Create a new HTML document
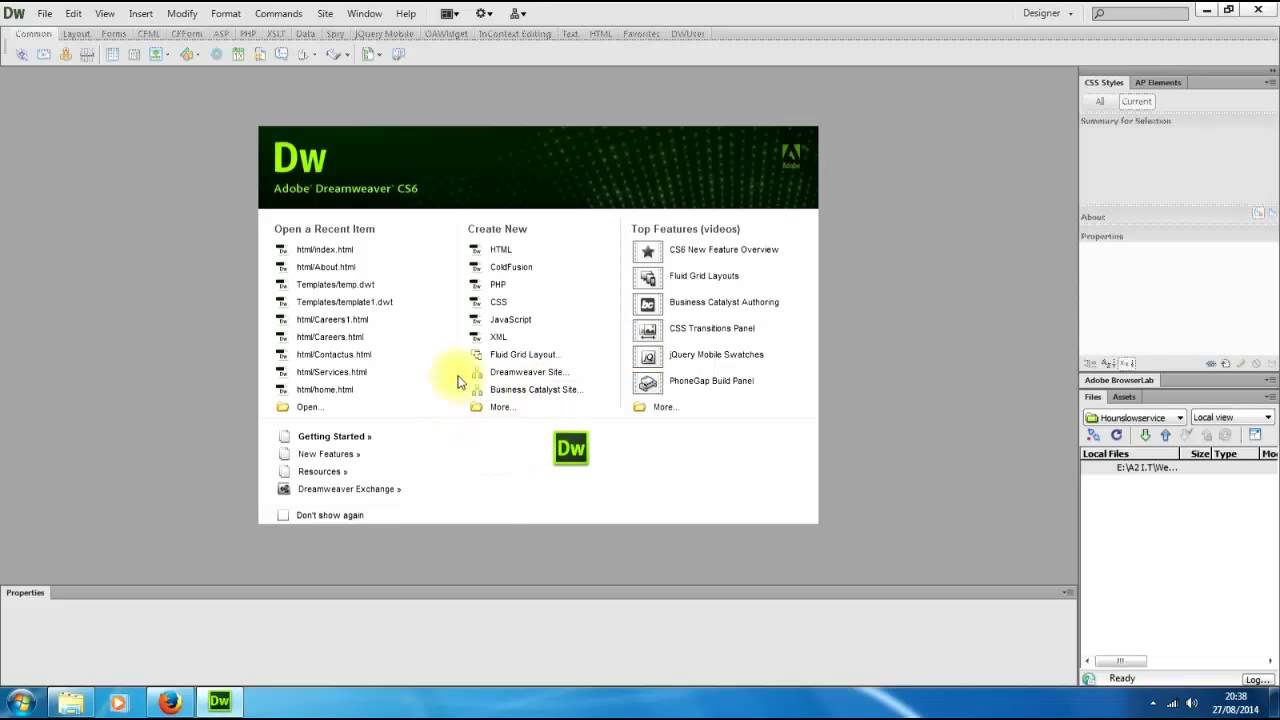Screen dimensions: 1280x720 501,250
